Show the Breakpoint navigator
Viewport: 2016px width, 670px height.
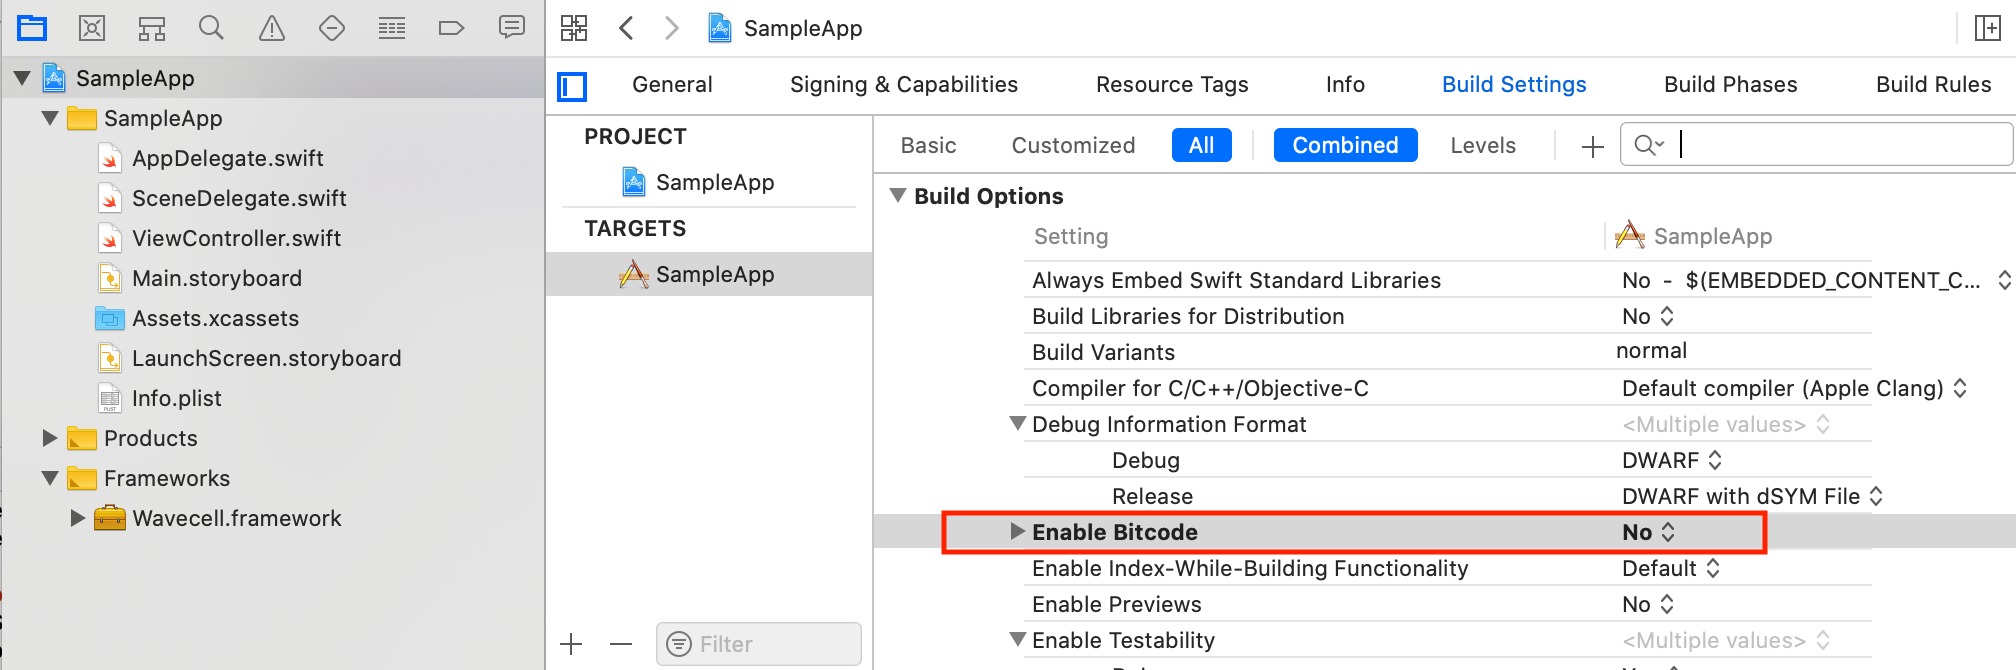[452, 27]
